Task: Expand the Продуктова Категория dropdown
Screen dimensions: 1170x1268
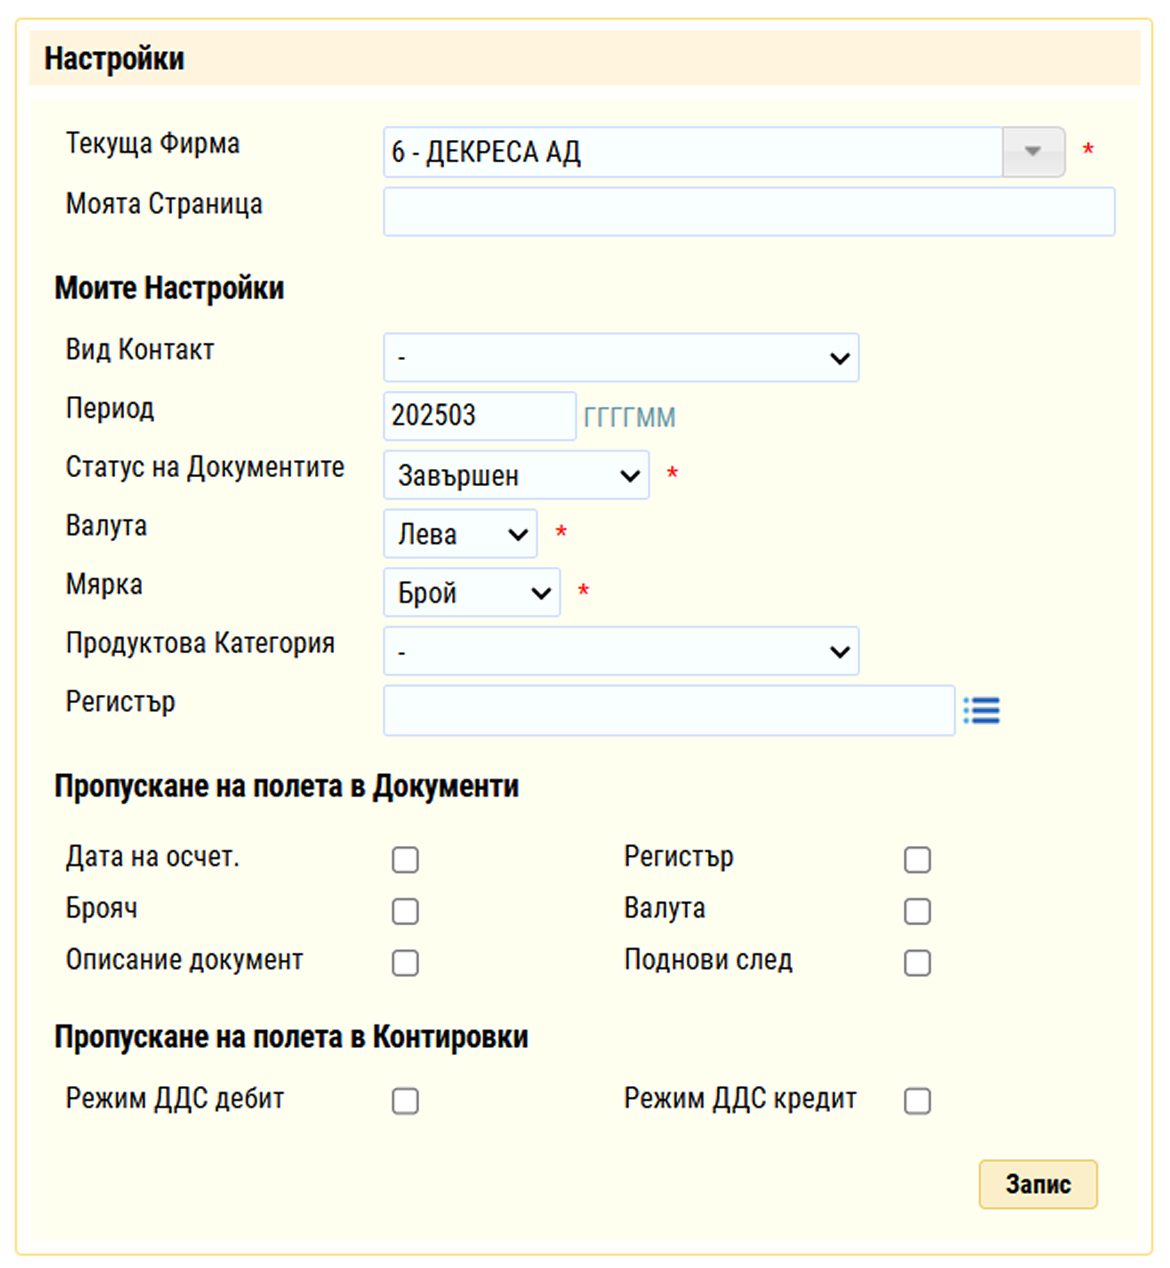Action: click(x=621, y=651)
